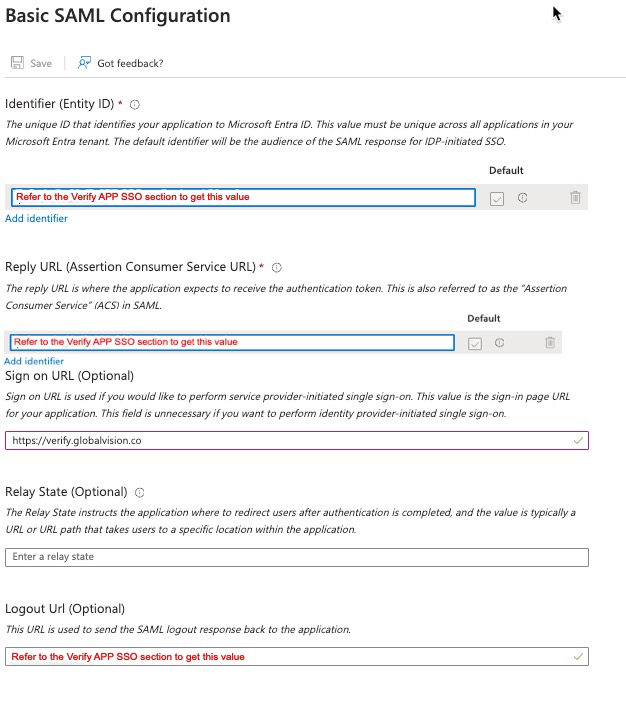The height and width of the screenshot is (722, 626).
Task: Click the Got feedback person icon
Action: 85,63
